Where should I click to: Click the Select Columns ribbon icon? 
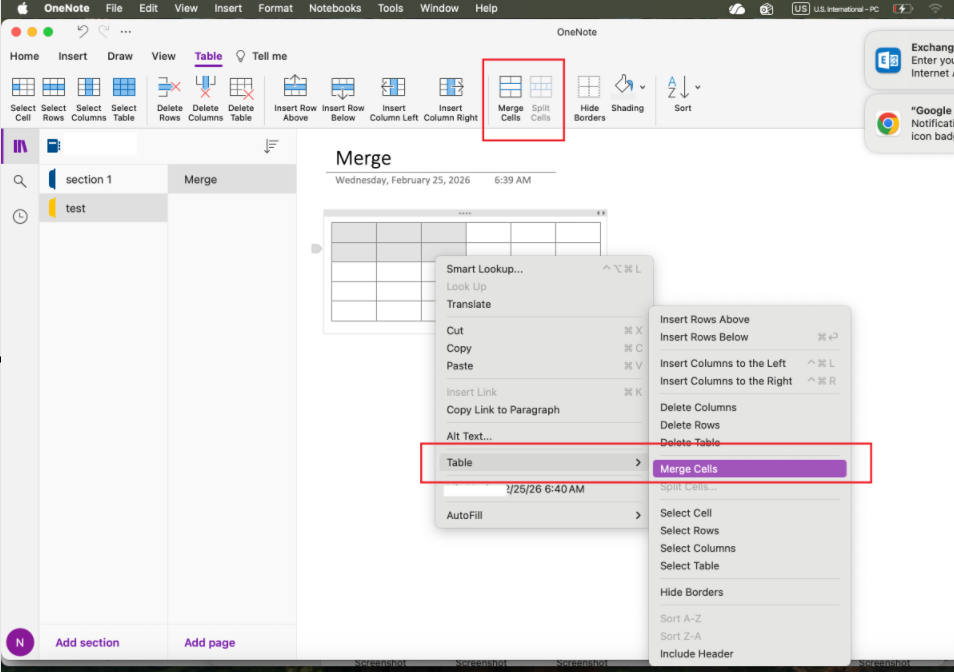(89, 88)
